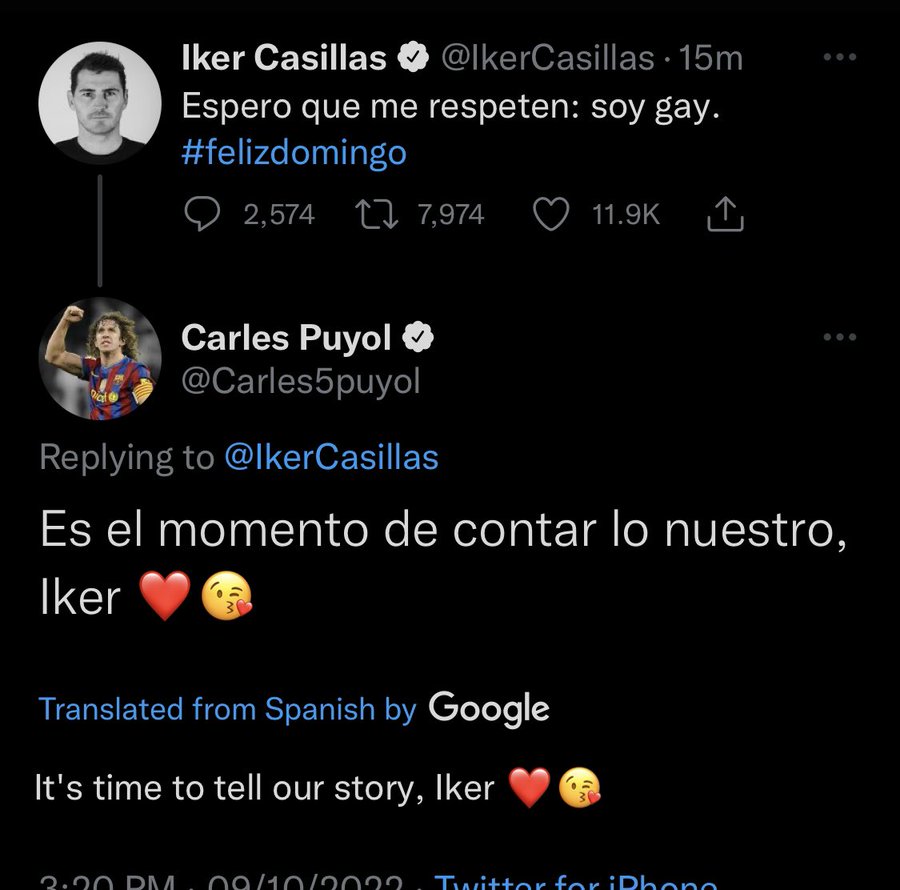Open Carles Puyol's profile picture
This screenshot has height=890, width=900.
tap(99, 358)
